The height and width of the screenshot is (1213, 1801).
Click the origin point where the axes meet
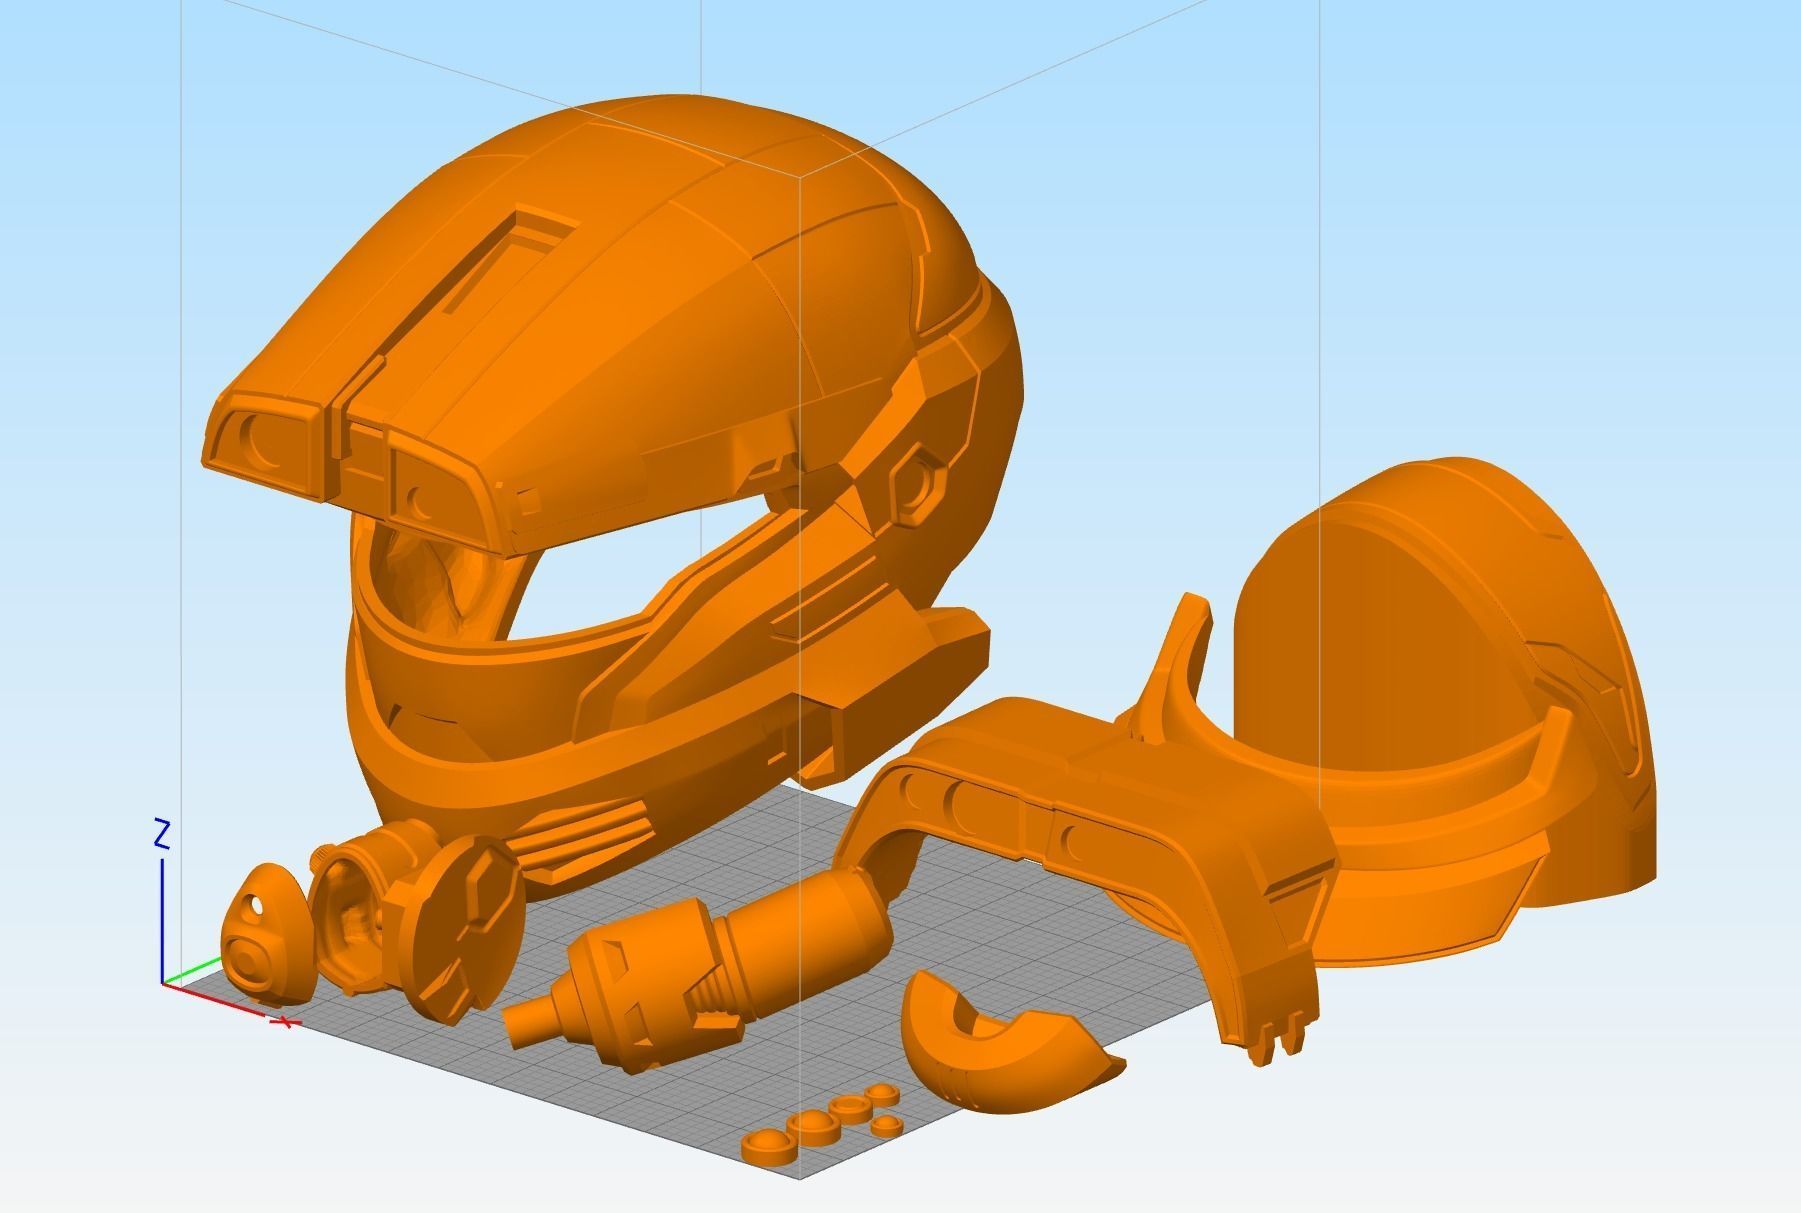pos(162,984)
